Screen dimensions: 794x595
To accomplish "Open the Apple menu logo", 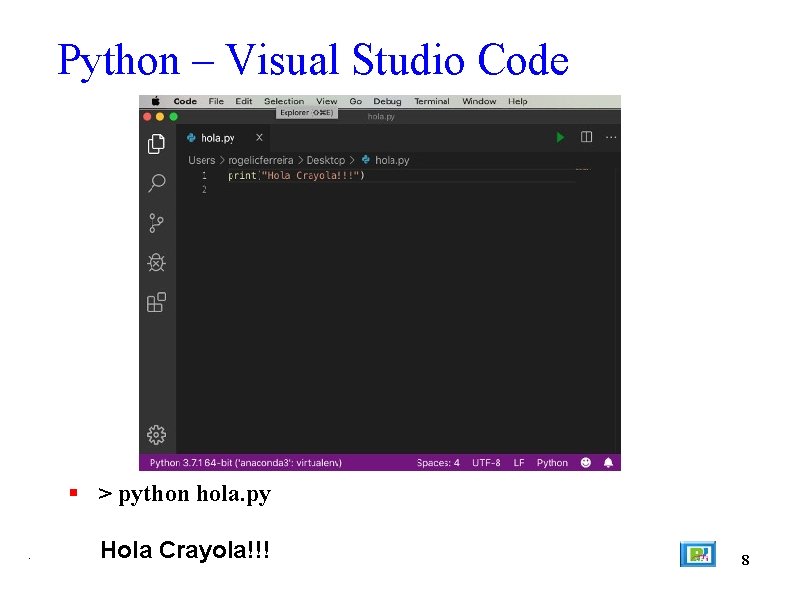I will [155, 101].
